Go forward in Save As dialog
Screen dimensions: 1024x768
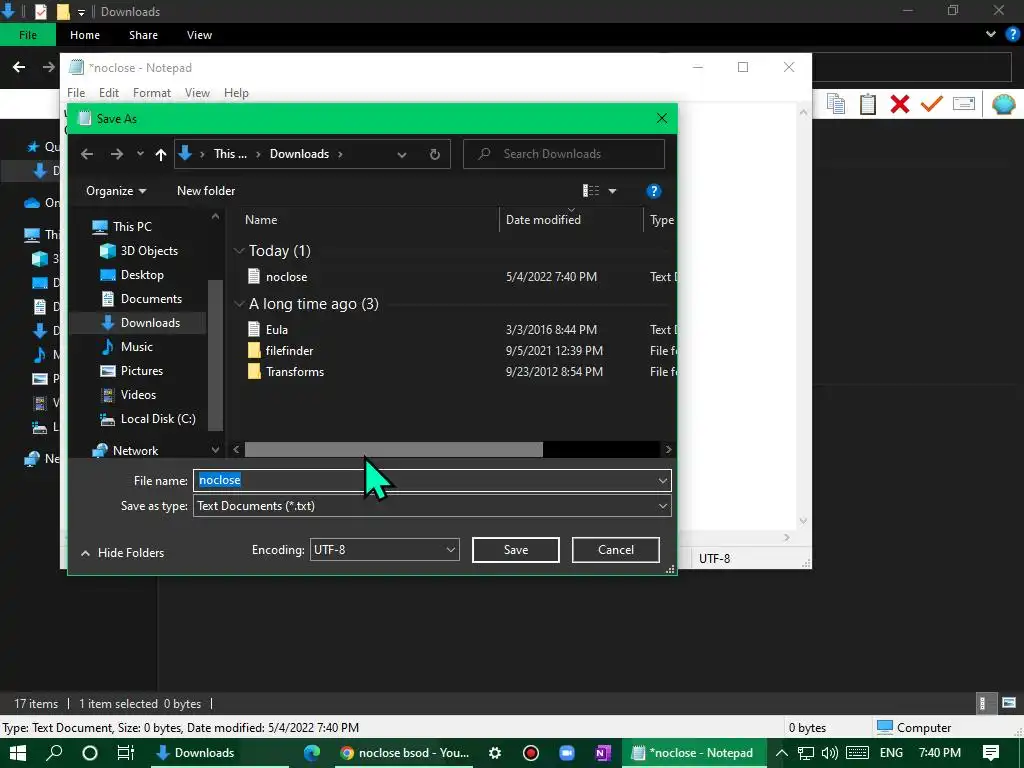click(116, 154)
